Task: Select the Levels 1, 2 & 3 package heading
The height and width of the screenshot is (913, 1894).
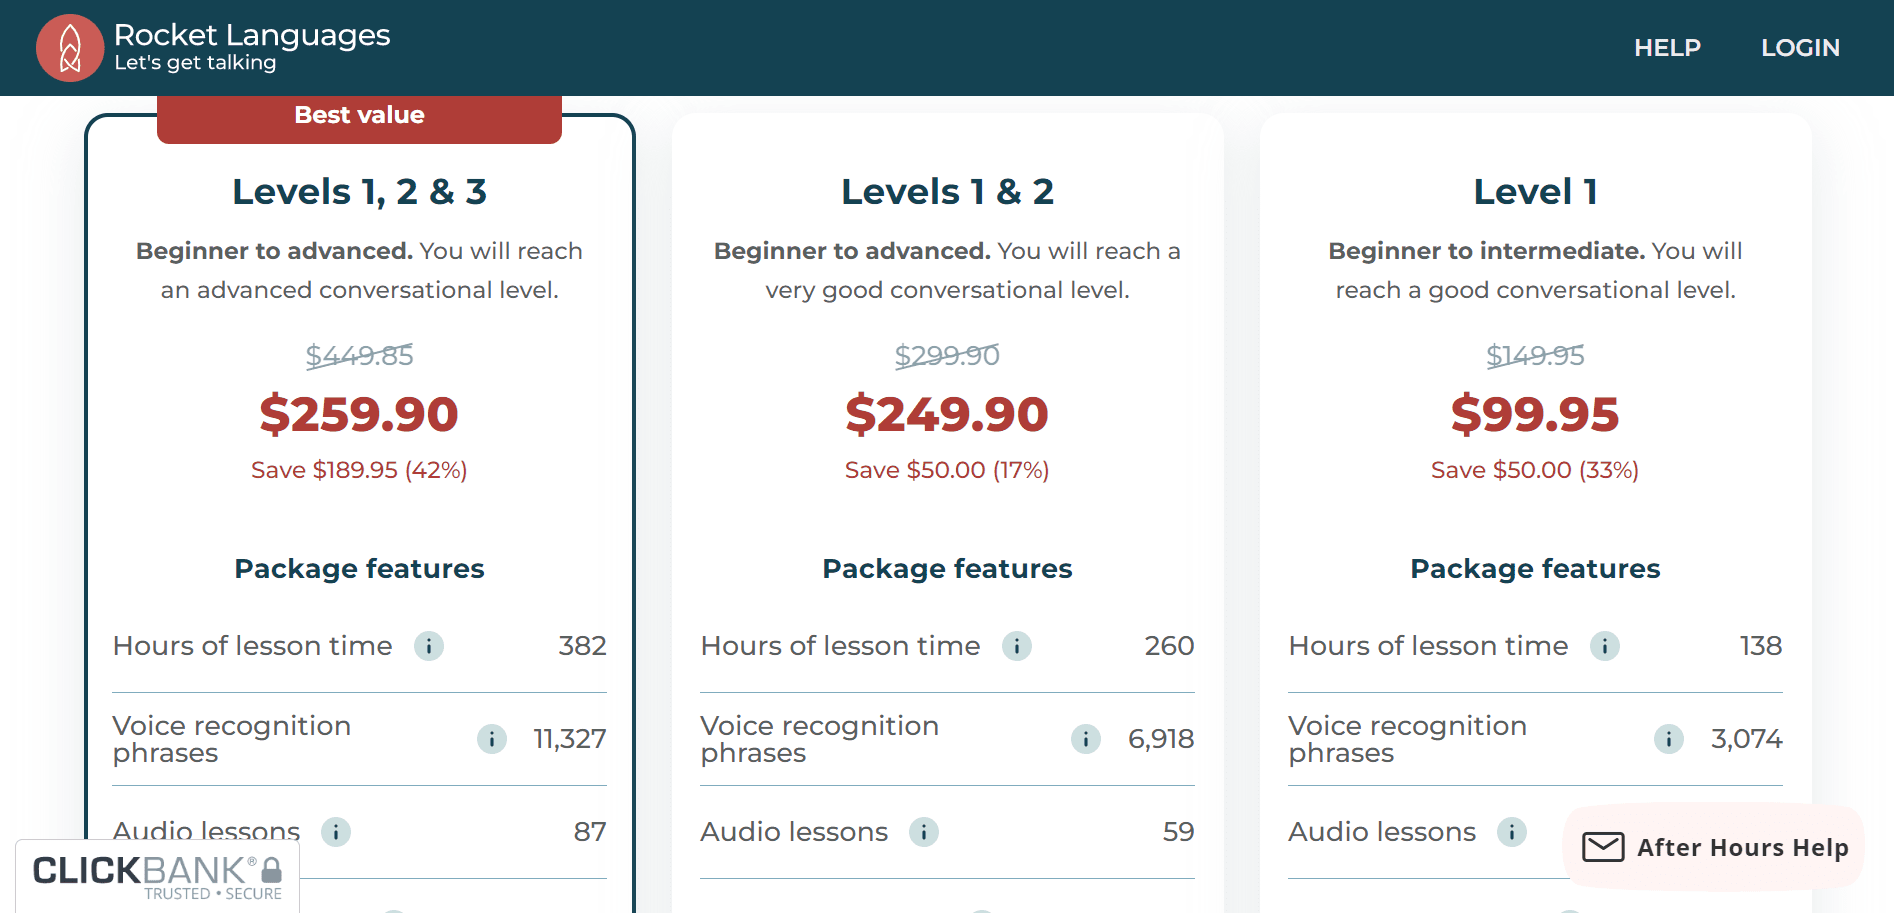Action: pyautogui.click(x=359, y=191)
